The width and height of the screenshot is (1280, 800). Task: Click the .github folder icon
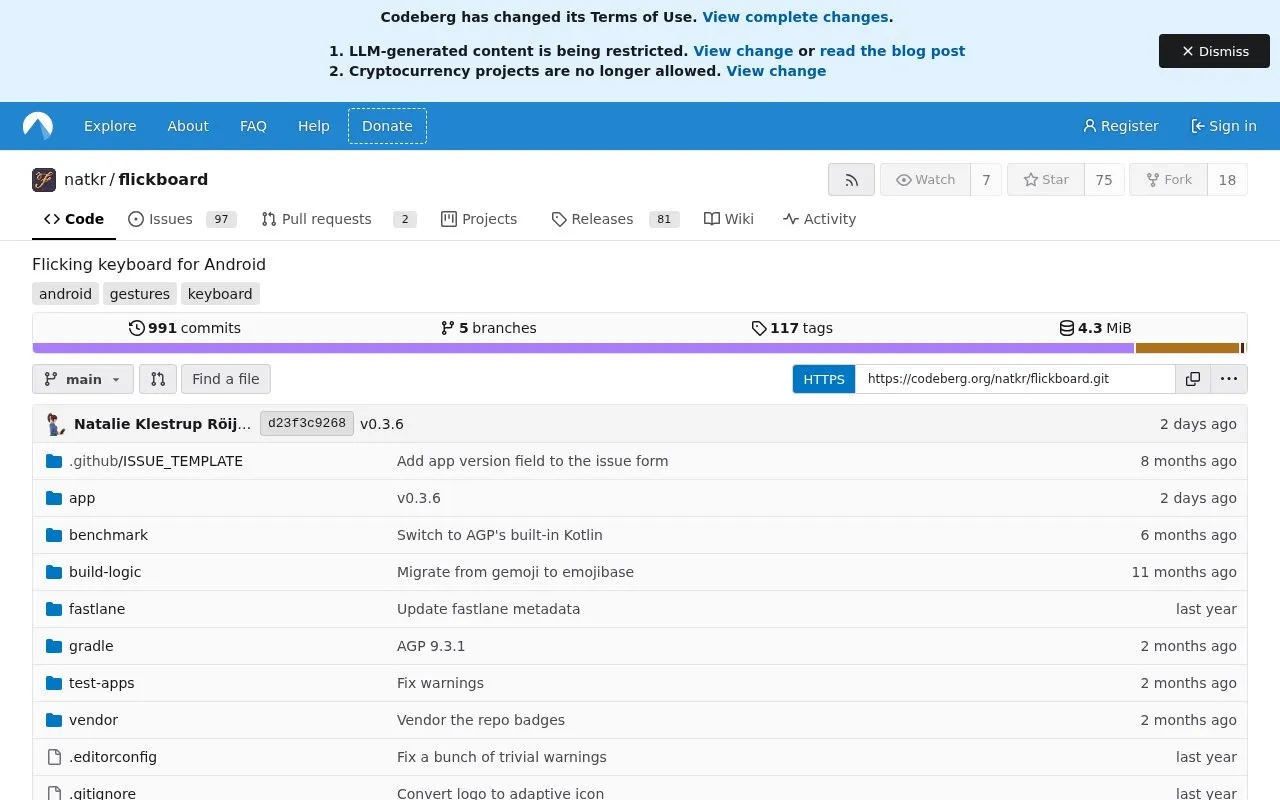pos(54,461)
